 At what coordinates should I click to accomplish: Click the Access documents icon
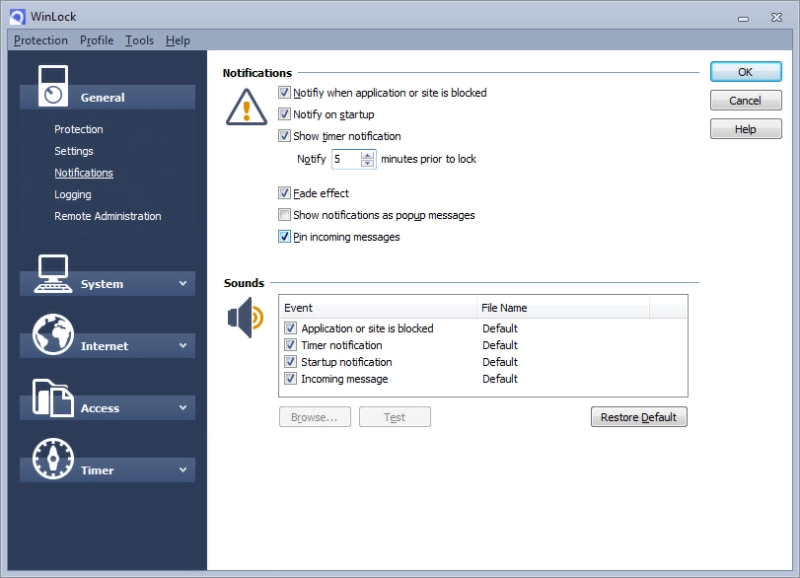(53, 397)
